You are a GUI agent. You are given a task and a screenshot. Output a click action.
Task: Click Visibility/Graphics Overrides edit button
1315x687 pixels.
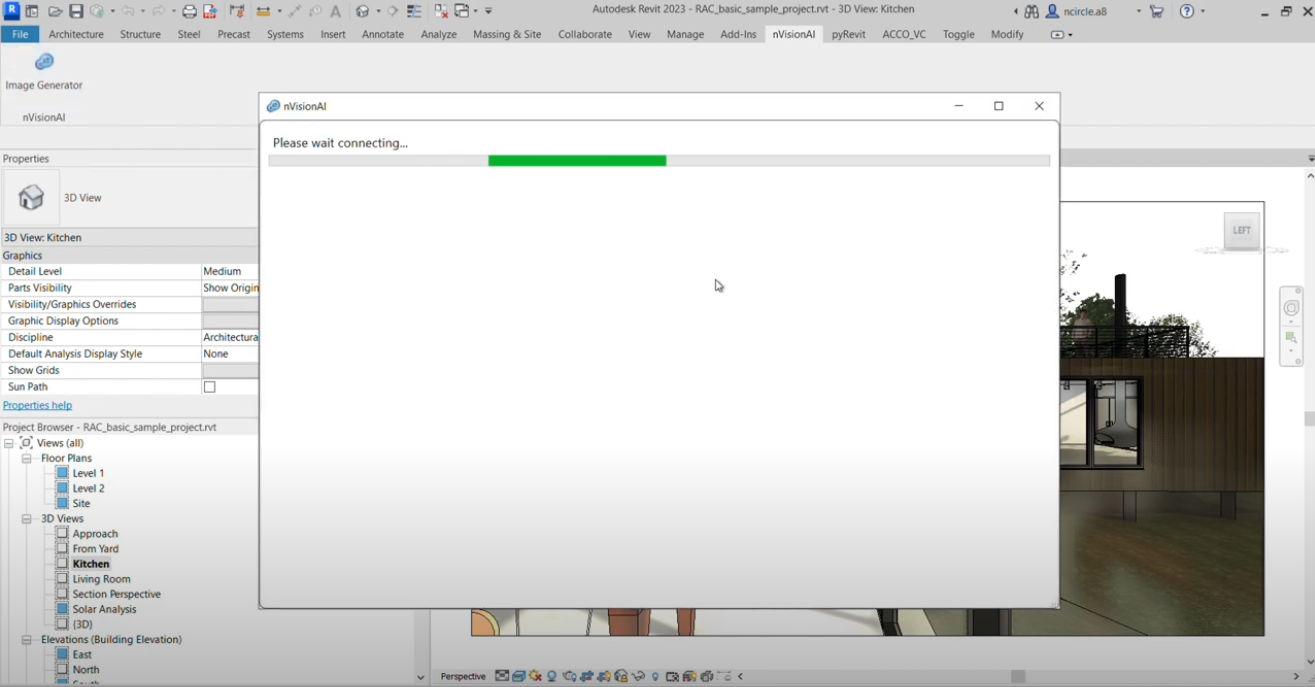coord(230,304)
